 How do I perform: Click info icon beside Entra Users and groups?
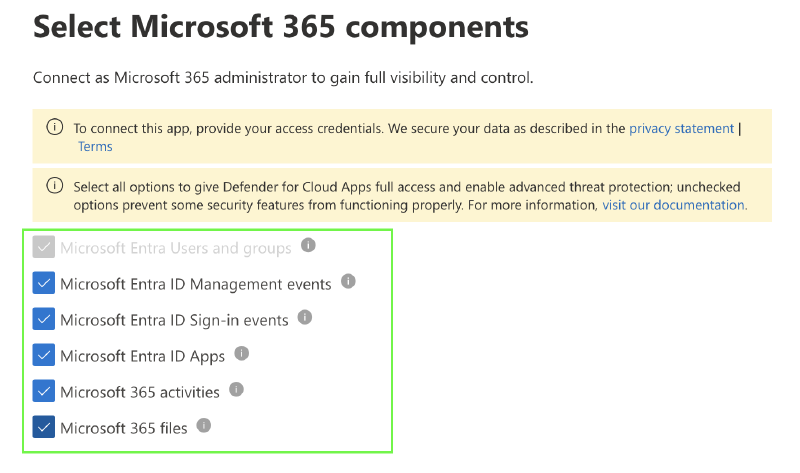[x=308, y=245]
